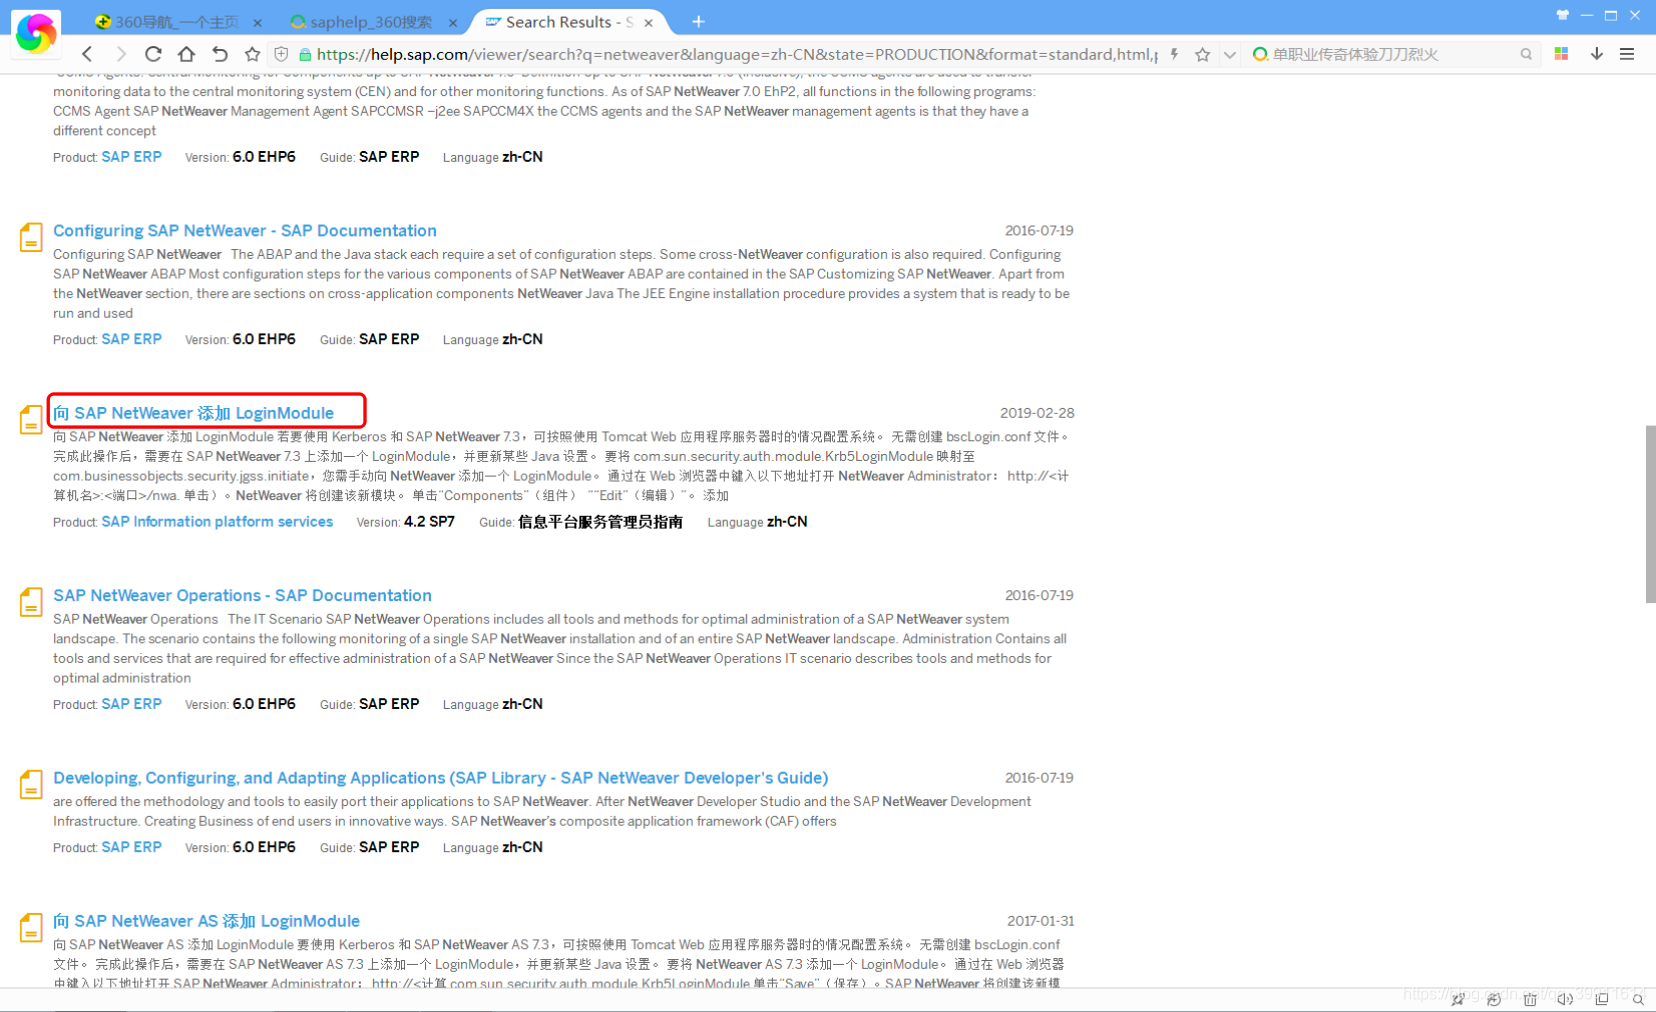The height and width of the screenshot is (1012, 1656).
Task: Go forward with the browser forward arrow
Action: click(x=121, y=54)
